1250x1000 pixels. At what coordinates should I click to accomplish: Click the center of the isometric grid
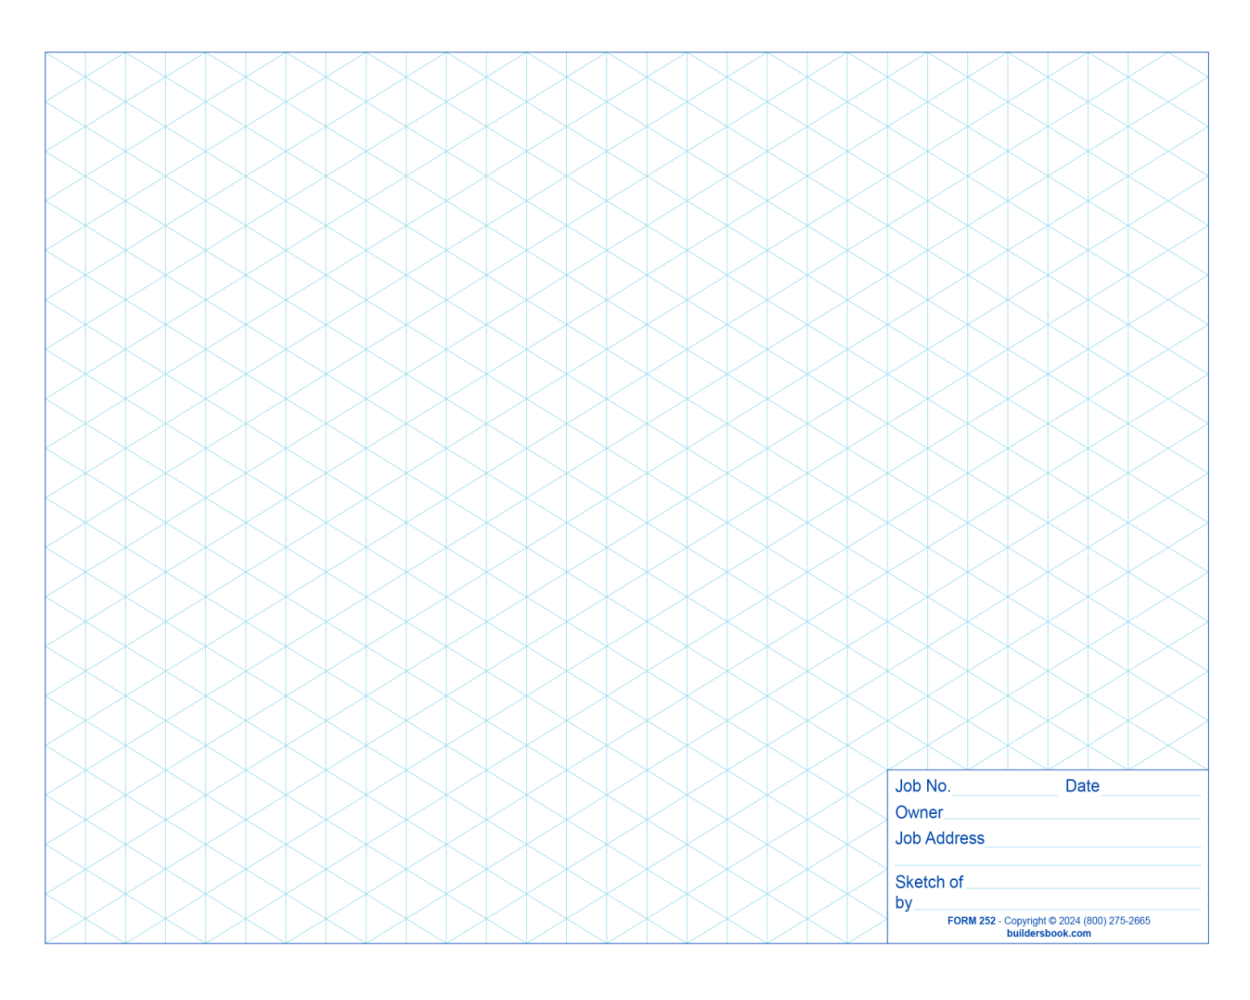point(625,497)
